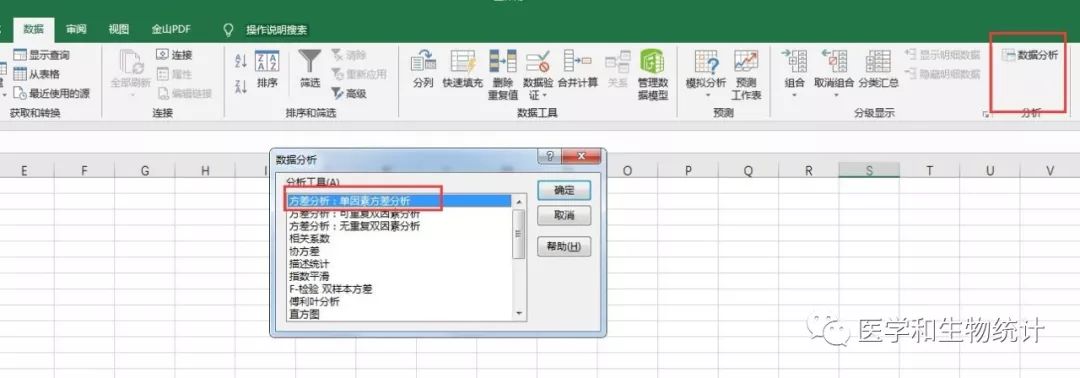The height and width of the screenshot is (378, 1080).
Task: Click the Tell Me search box (操作说明搜索)
Action: point(277,30)
